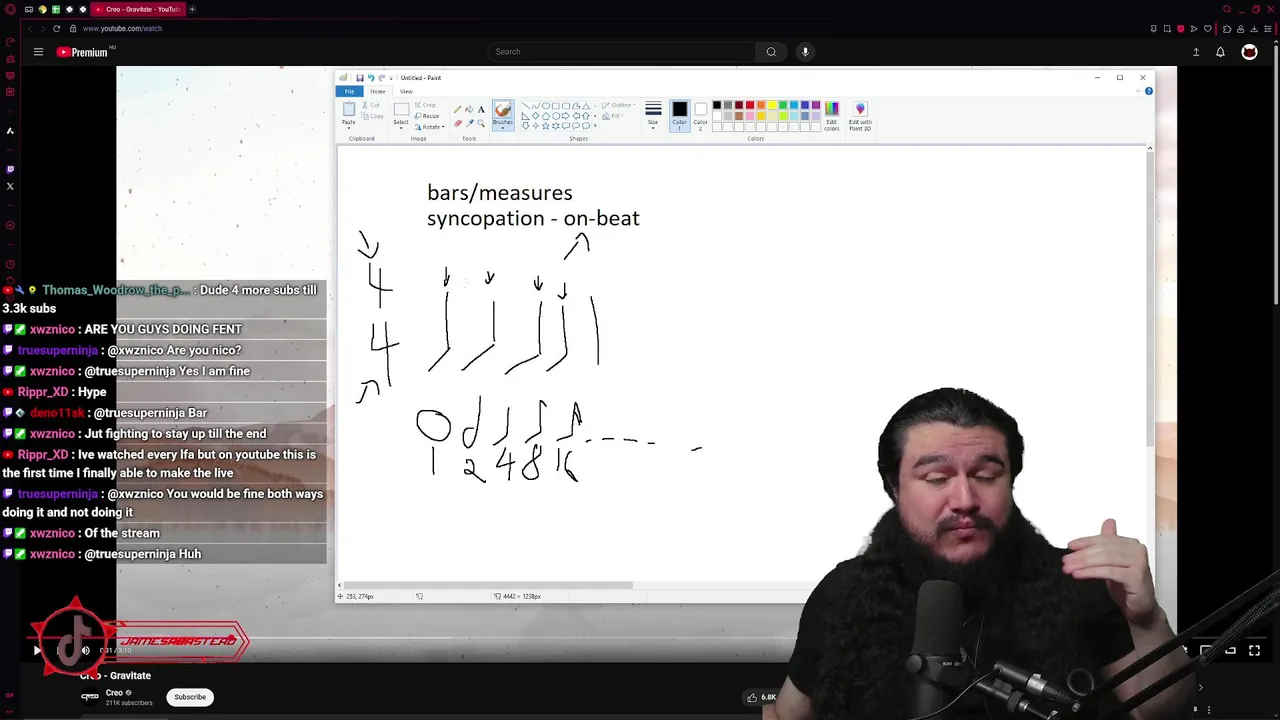Open browser extensions cube icon
The width and height of the screenshot is (1280, 720).
coord(1227,28)
